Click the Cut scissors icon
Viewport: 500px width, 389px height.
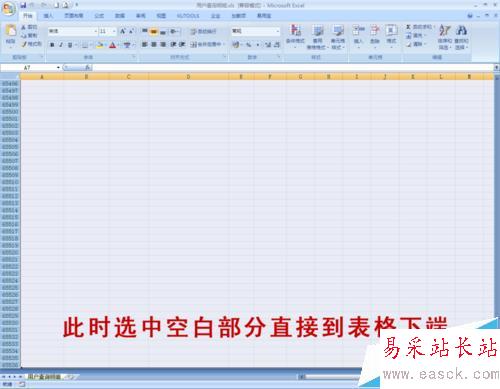click(x=24, y=27)
